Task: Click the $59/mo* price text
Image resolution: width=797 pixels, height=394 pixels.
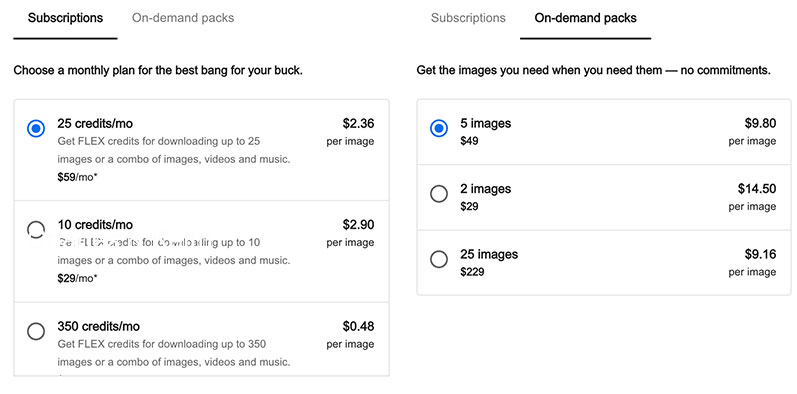Action: [77, 177]
